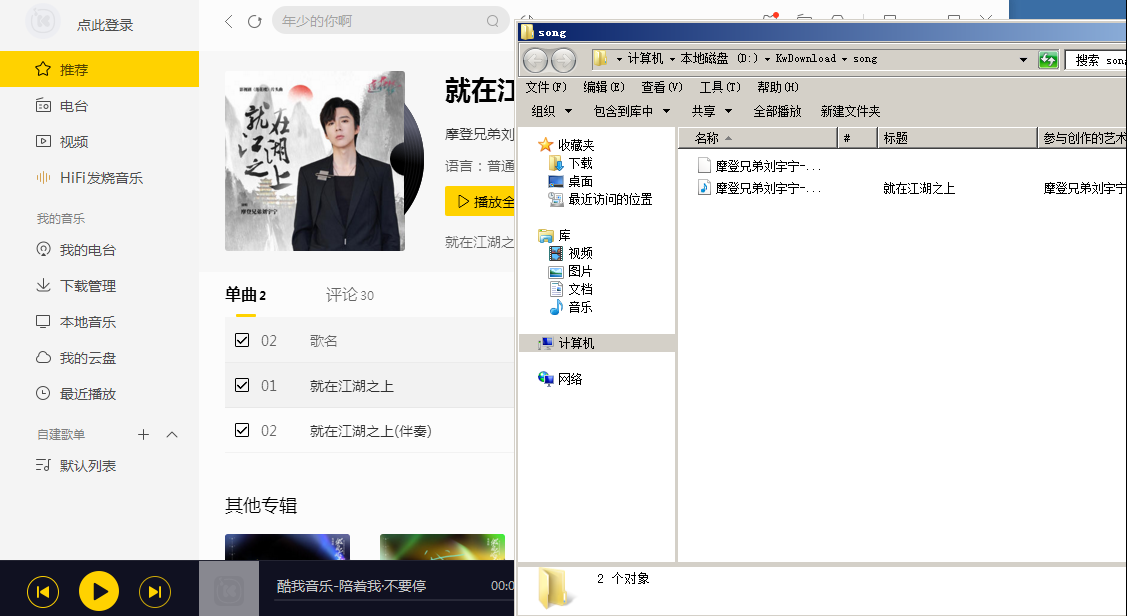Screen dimensions: 1127x616
Task: Click the search magnifier in Kuwo
Action: click(492, 22)
